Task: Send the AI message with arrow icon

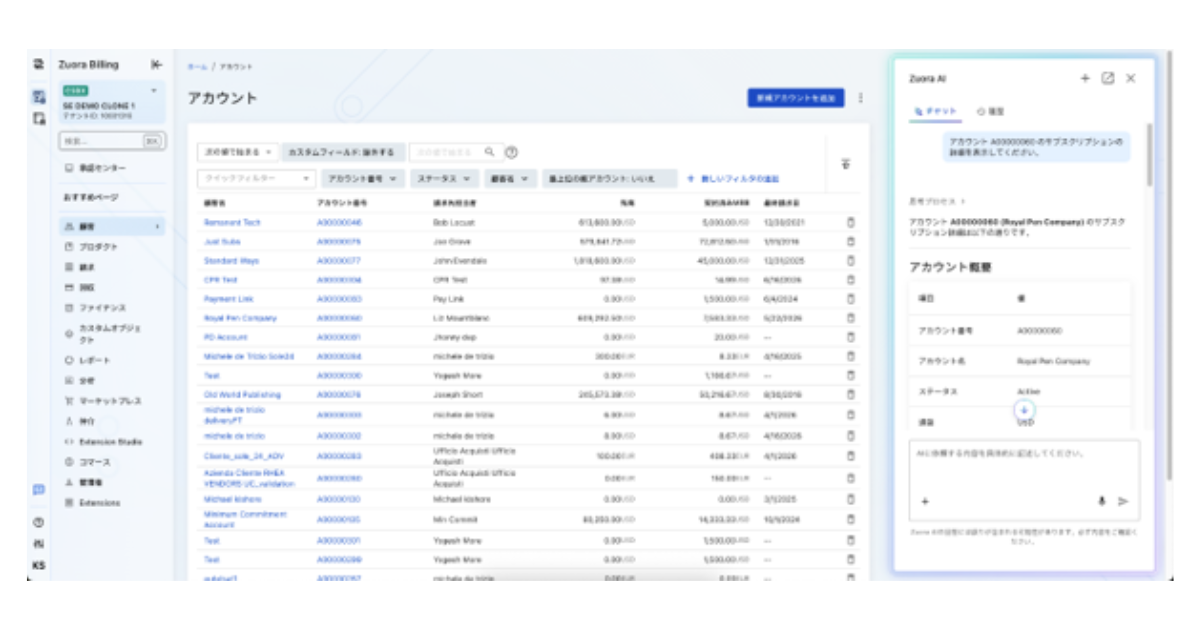Action: [x=1123, y=501]
